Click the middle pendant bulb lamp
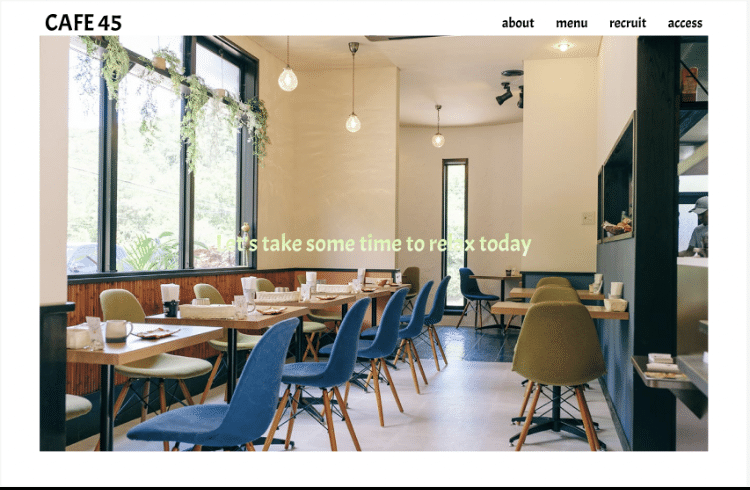The width and height of the screenshot is (750, 490). [353, 122]
